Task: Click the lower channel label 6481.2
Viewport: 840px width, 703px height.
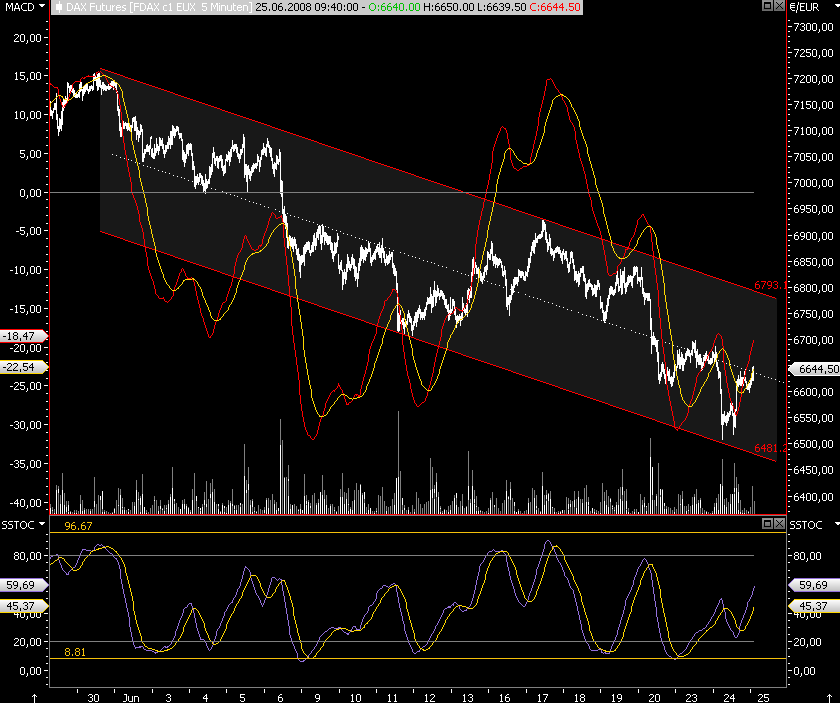Action: (770, 448)
